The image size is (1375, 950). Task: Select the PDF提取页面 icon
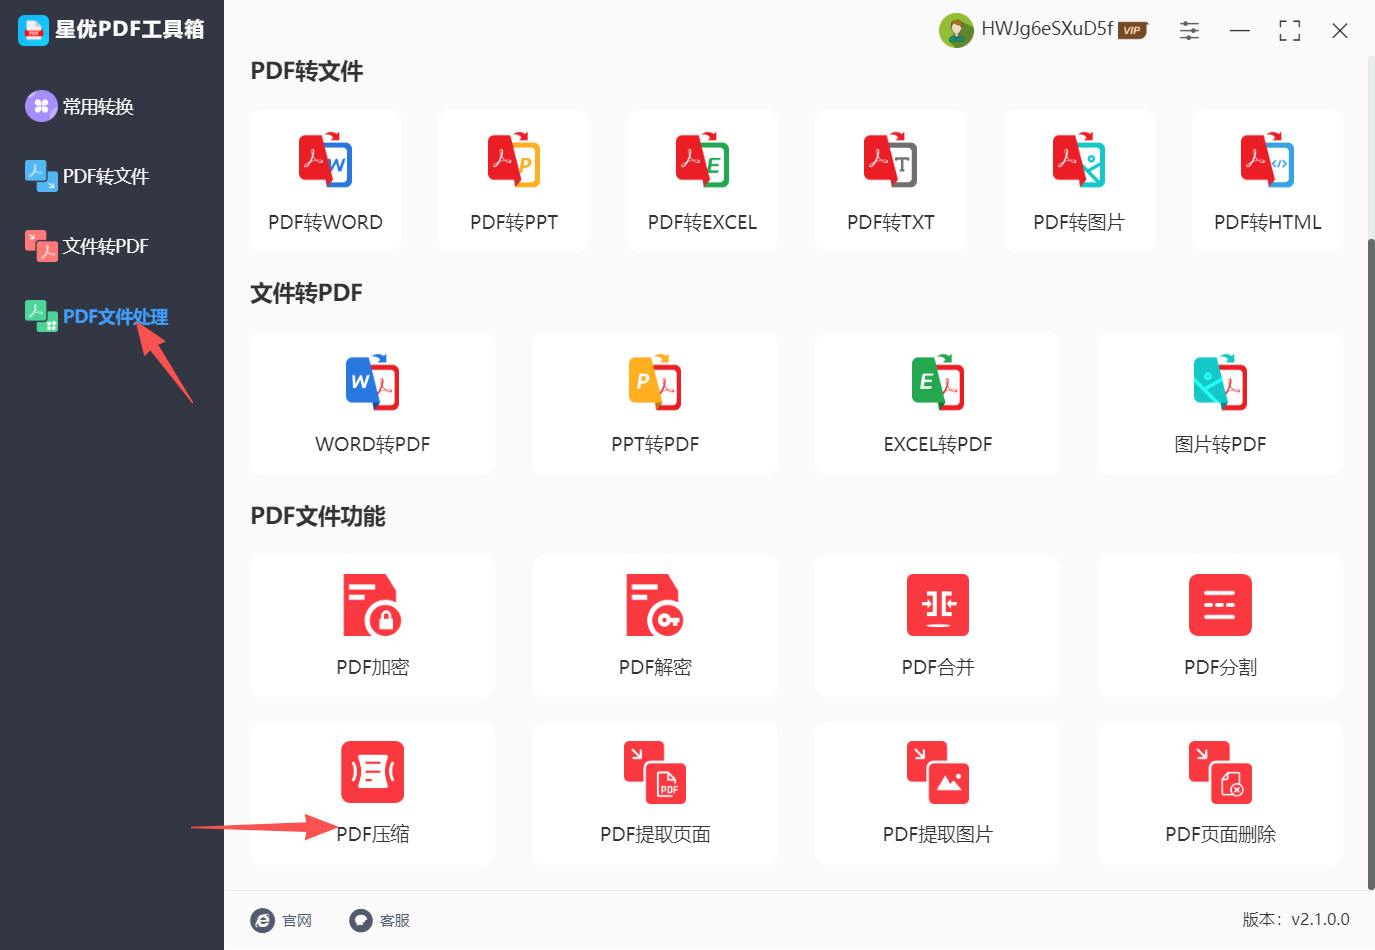655,772
